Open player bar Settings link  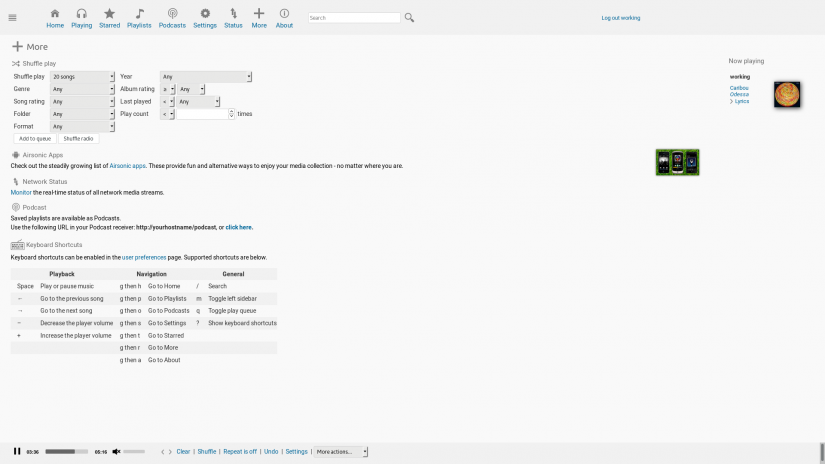[296, 451]
